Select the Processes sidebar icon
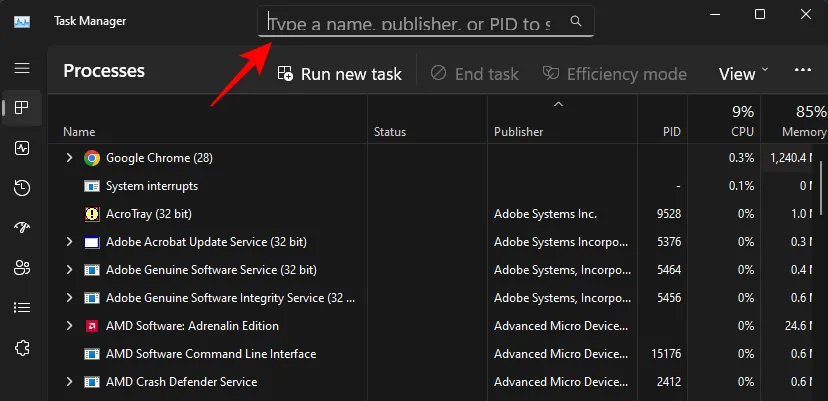This screenshot has height=401, width=828. (22, 108)
